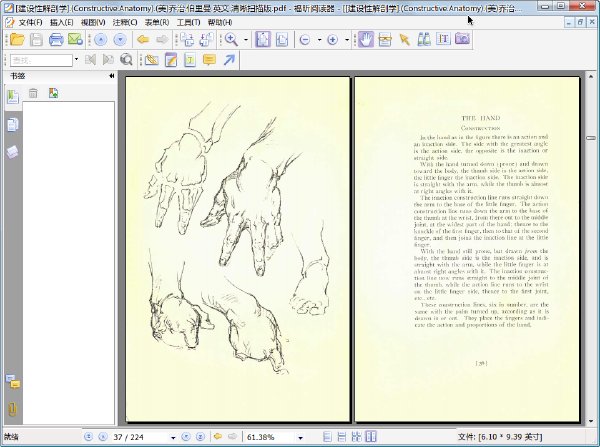This screenshot has width=600, height=447.
Task: Open the dropdown arrow next to the magnifier tool
Action: click(x=246, y=39)
